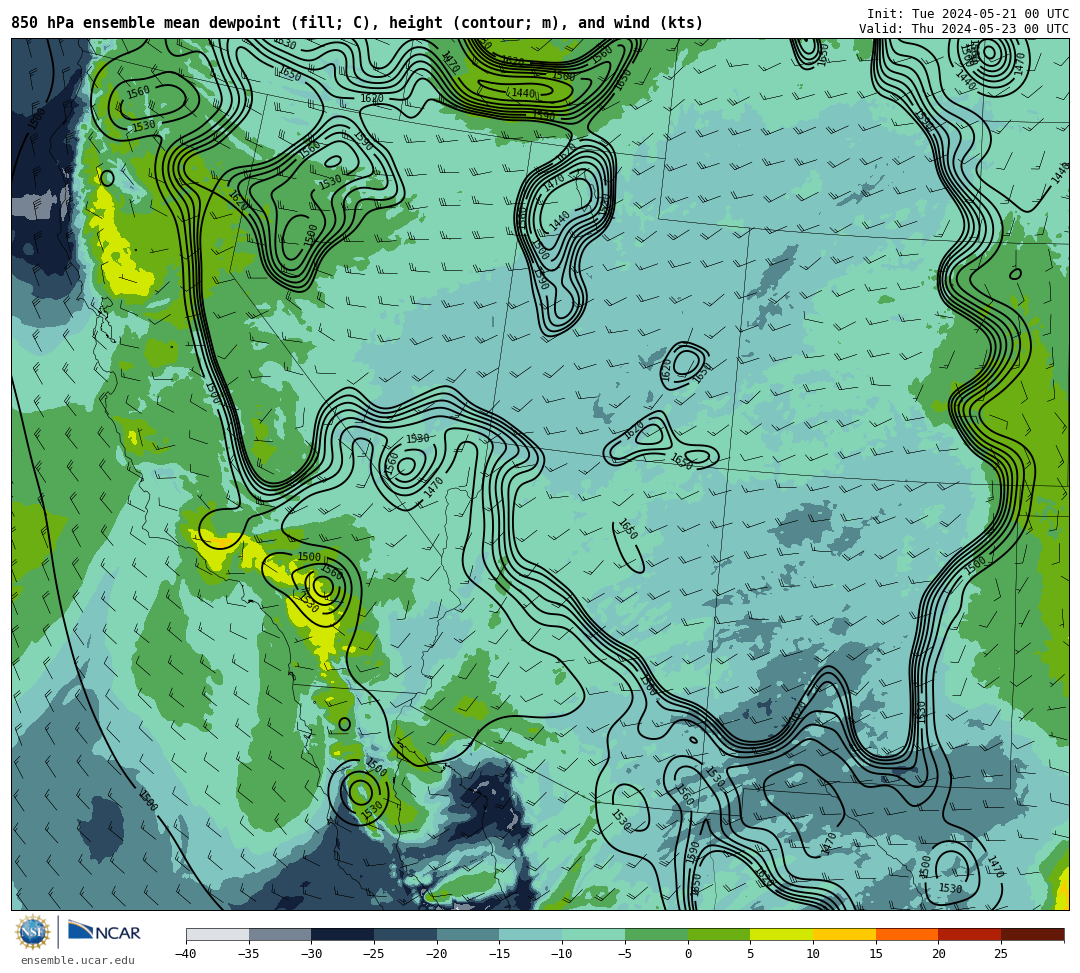Image resolution: width=1080 pixels, height=973 pixels.
Task: Click the dark blue -25 to -20 swatch
Action: [406, 934]
